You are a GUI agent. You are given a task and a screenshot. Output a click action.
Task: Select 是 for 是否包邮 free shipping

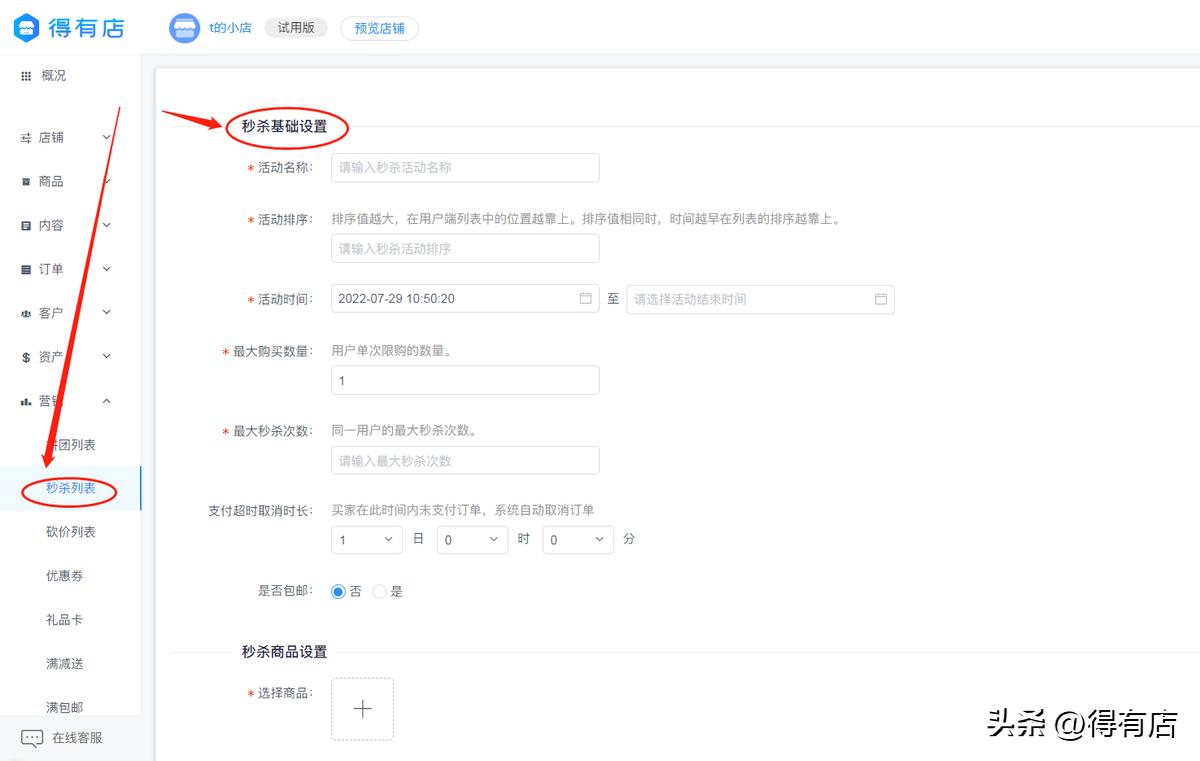pos(380,591)
